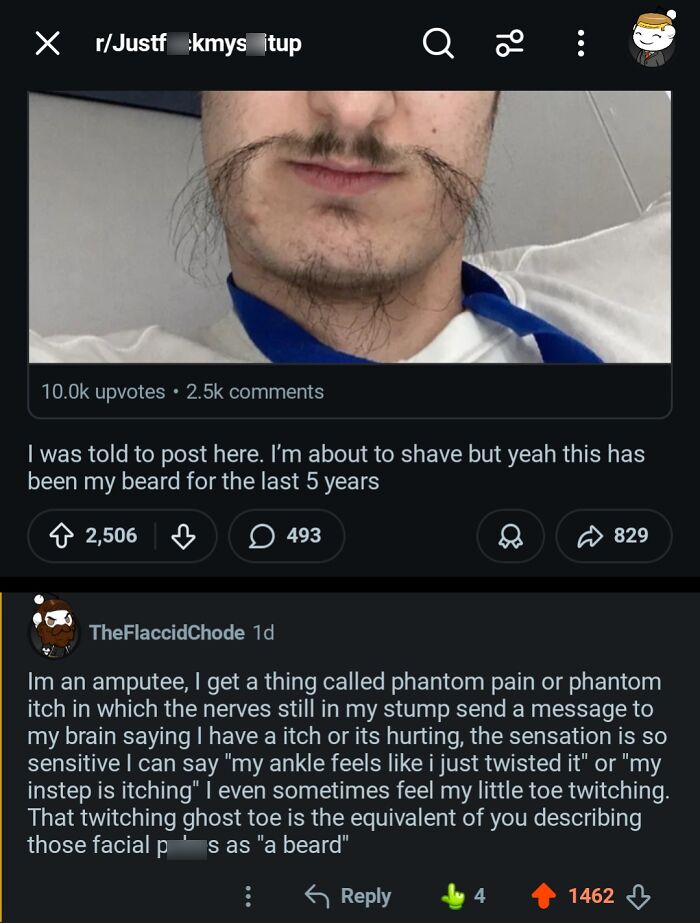The width and height of the screenshot is (700, 923).
Task: Downvote the post beside the 2,506 count
Action: 183,536
